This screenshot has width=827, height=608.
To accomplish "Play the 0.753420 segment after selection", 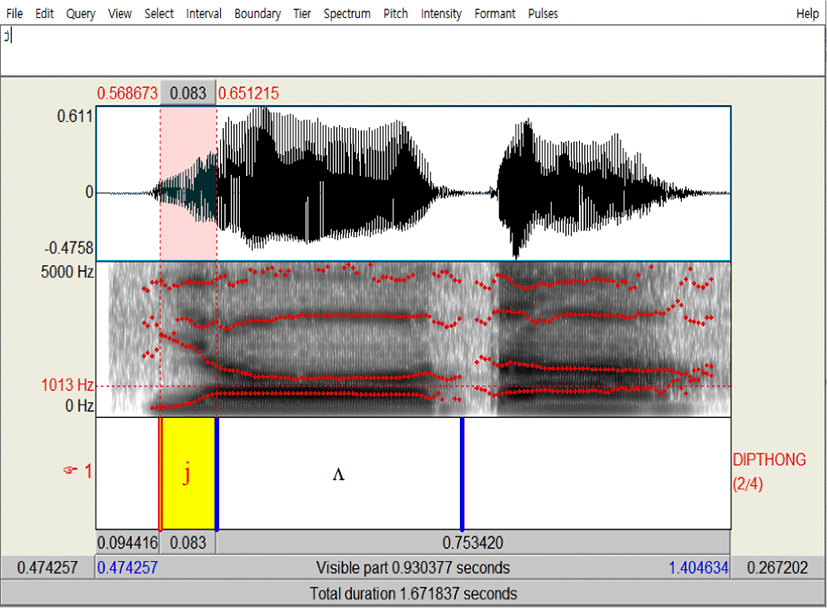I will (x=473, y=542).
